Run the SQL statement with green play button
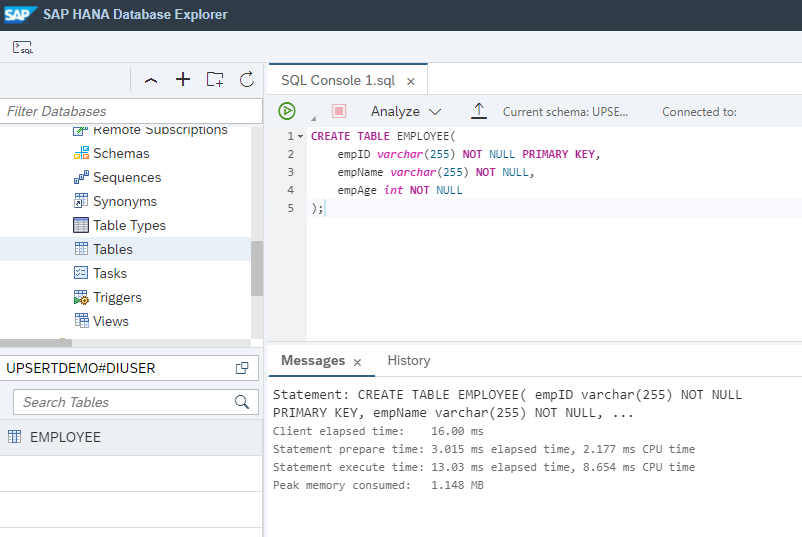The width and height of the screenshot is (802, 537). tap(287, 111)
